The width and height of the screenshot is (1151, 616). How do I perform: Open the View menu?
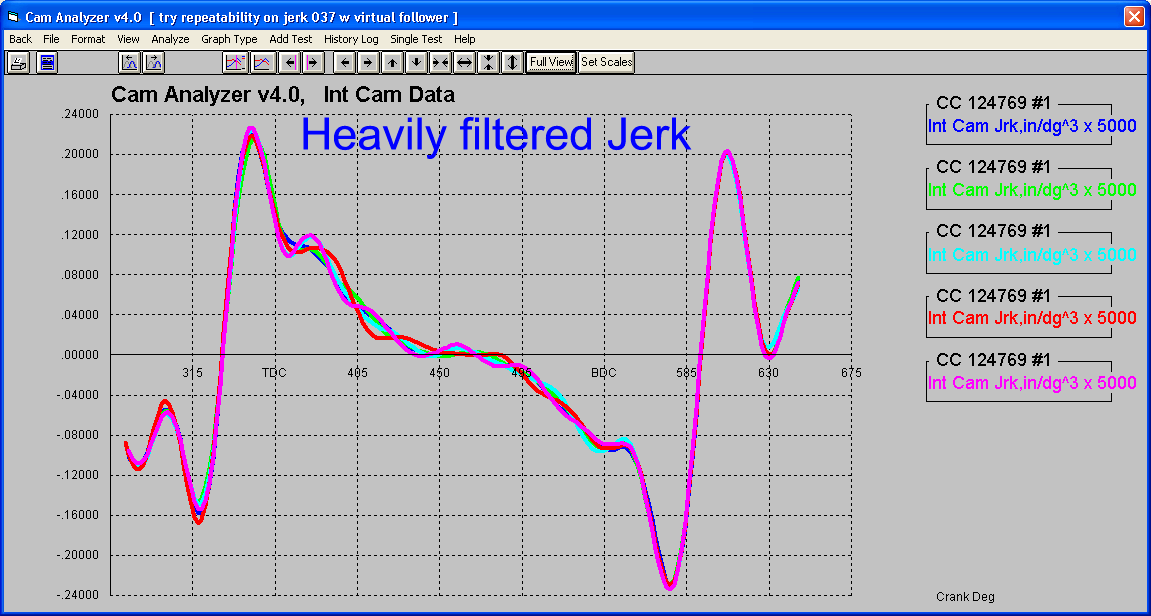pyautogui.click(x=128, y=39)
